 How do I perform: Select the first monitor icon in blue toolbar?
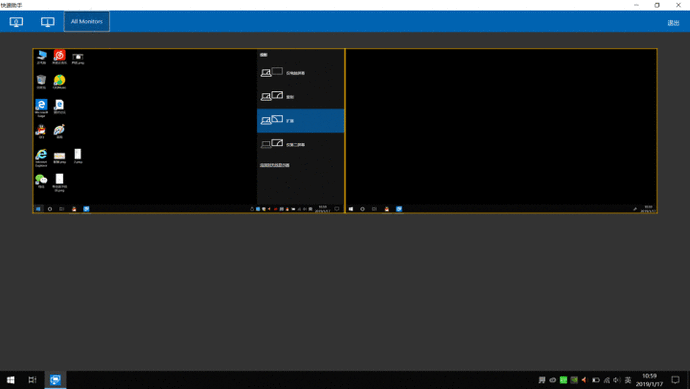[16, 22]
